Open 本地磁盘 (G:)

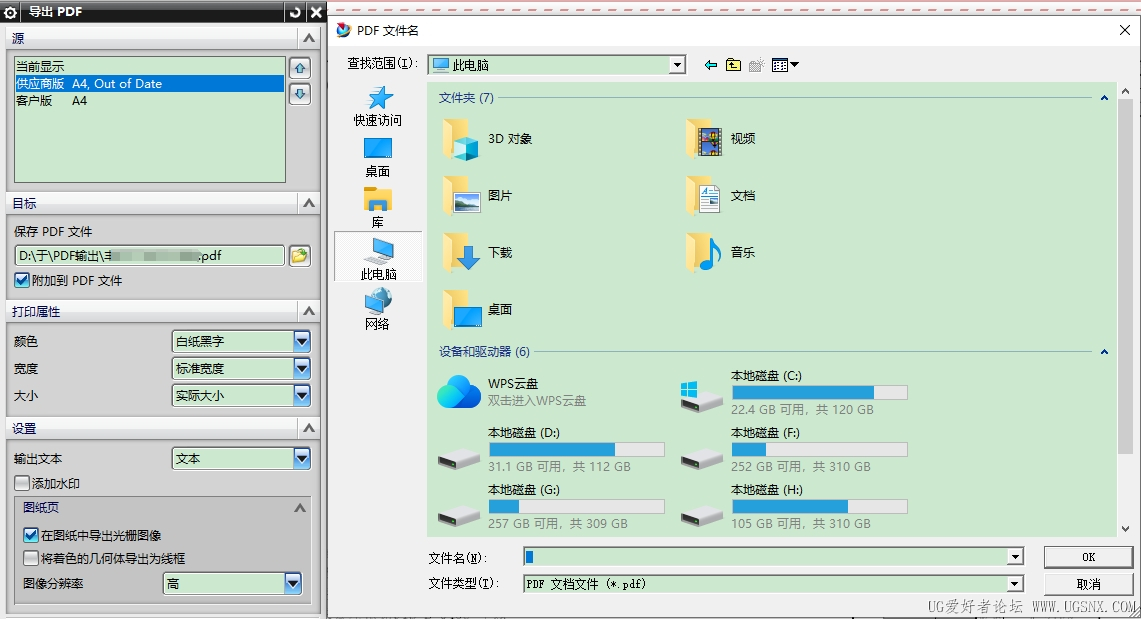click(x=551, y=506)
